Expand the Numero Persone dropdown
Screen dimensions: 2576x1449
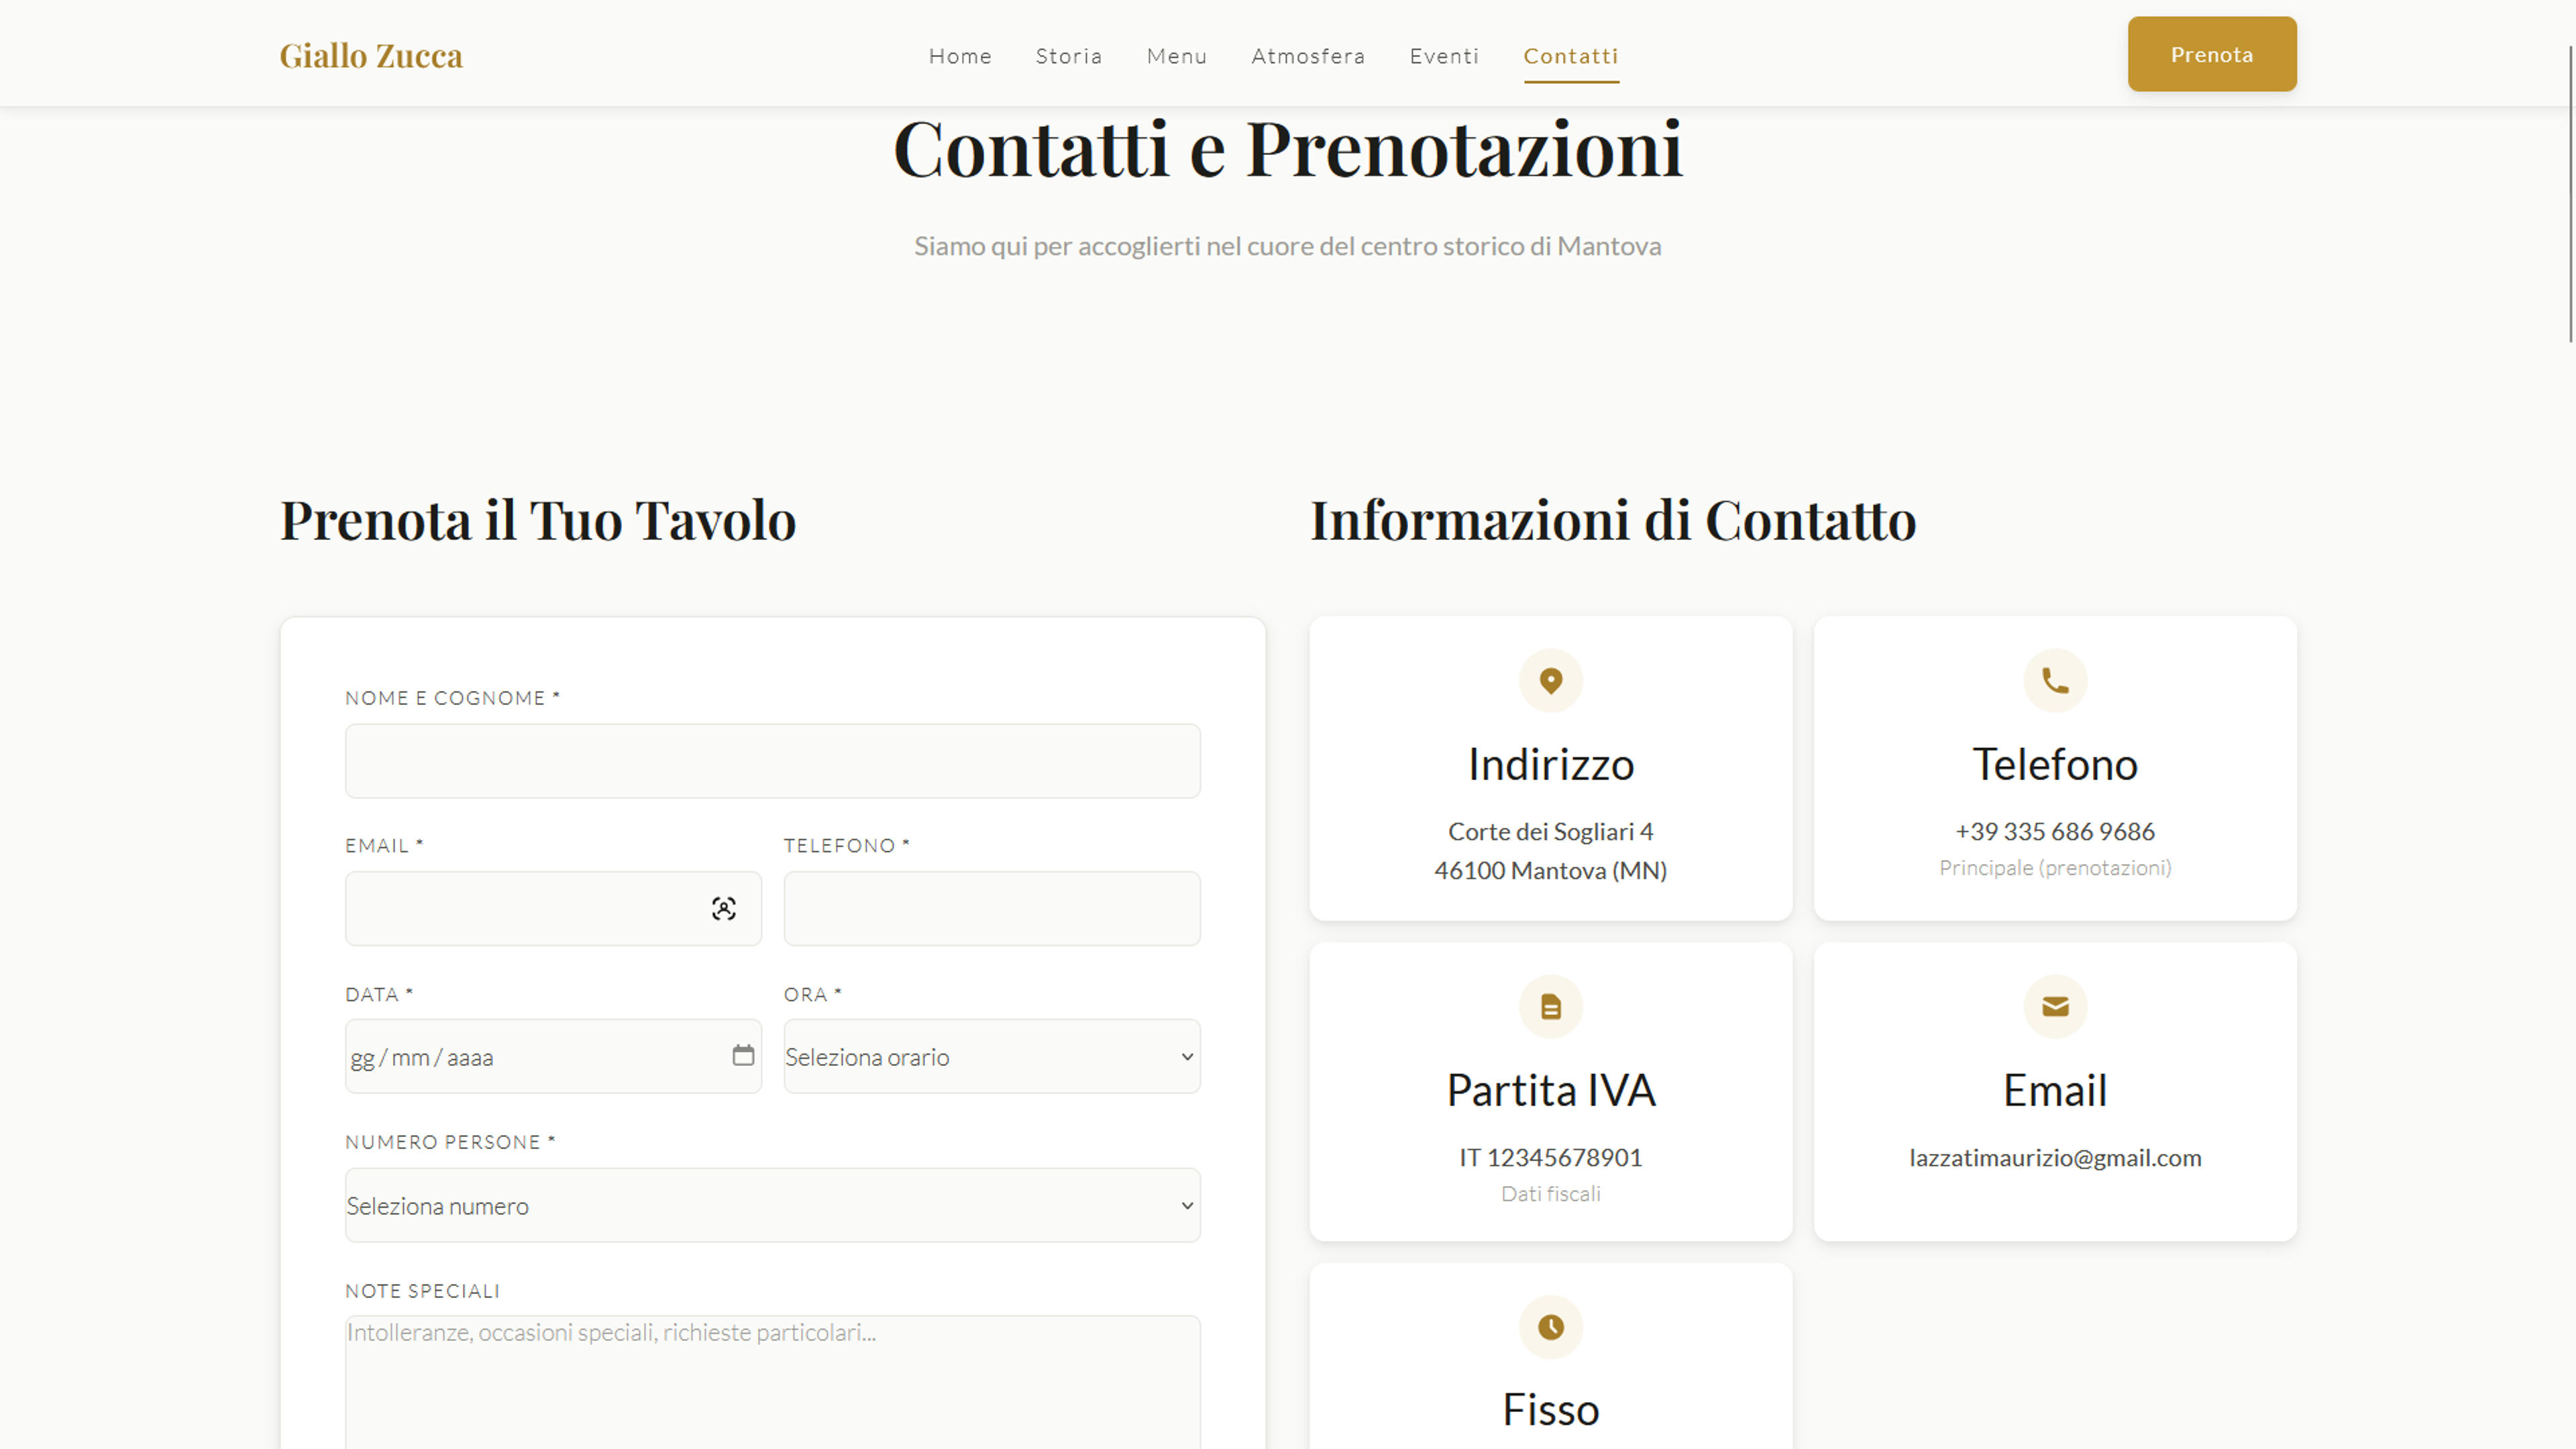tap(773, 1205)
